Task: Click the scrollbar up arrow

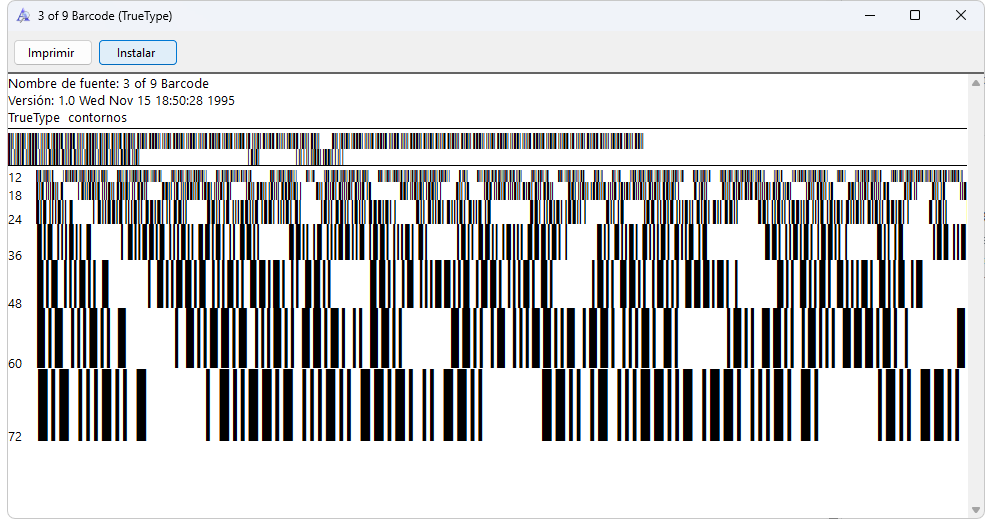Action: click(976, 83)
